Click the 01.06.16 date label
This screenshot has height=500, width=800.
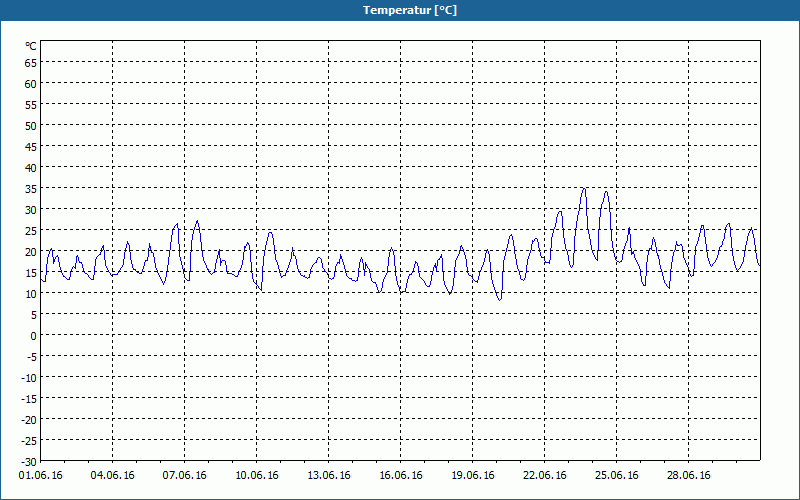40,476
